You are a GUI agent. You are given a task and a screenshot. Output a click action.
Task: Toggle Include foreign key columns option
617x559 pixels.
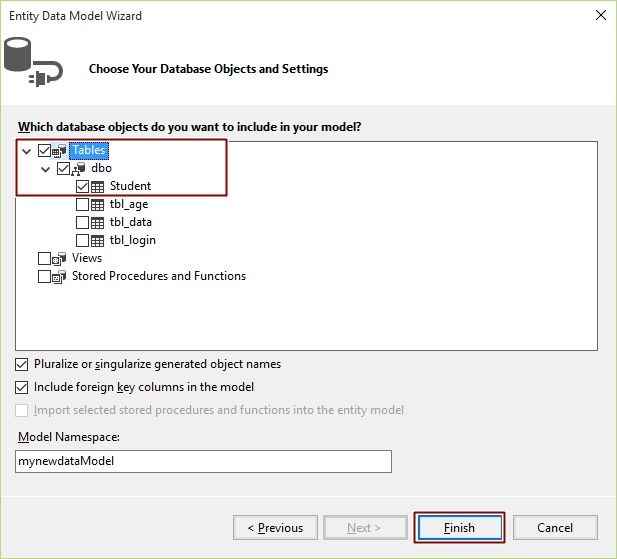pos(22,387)
